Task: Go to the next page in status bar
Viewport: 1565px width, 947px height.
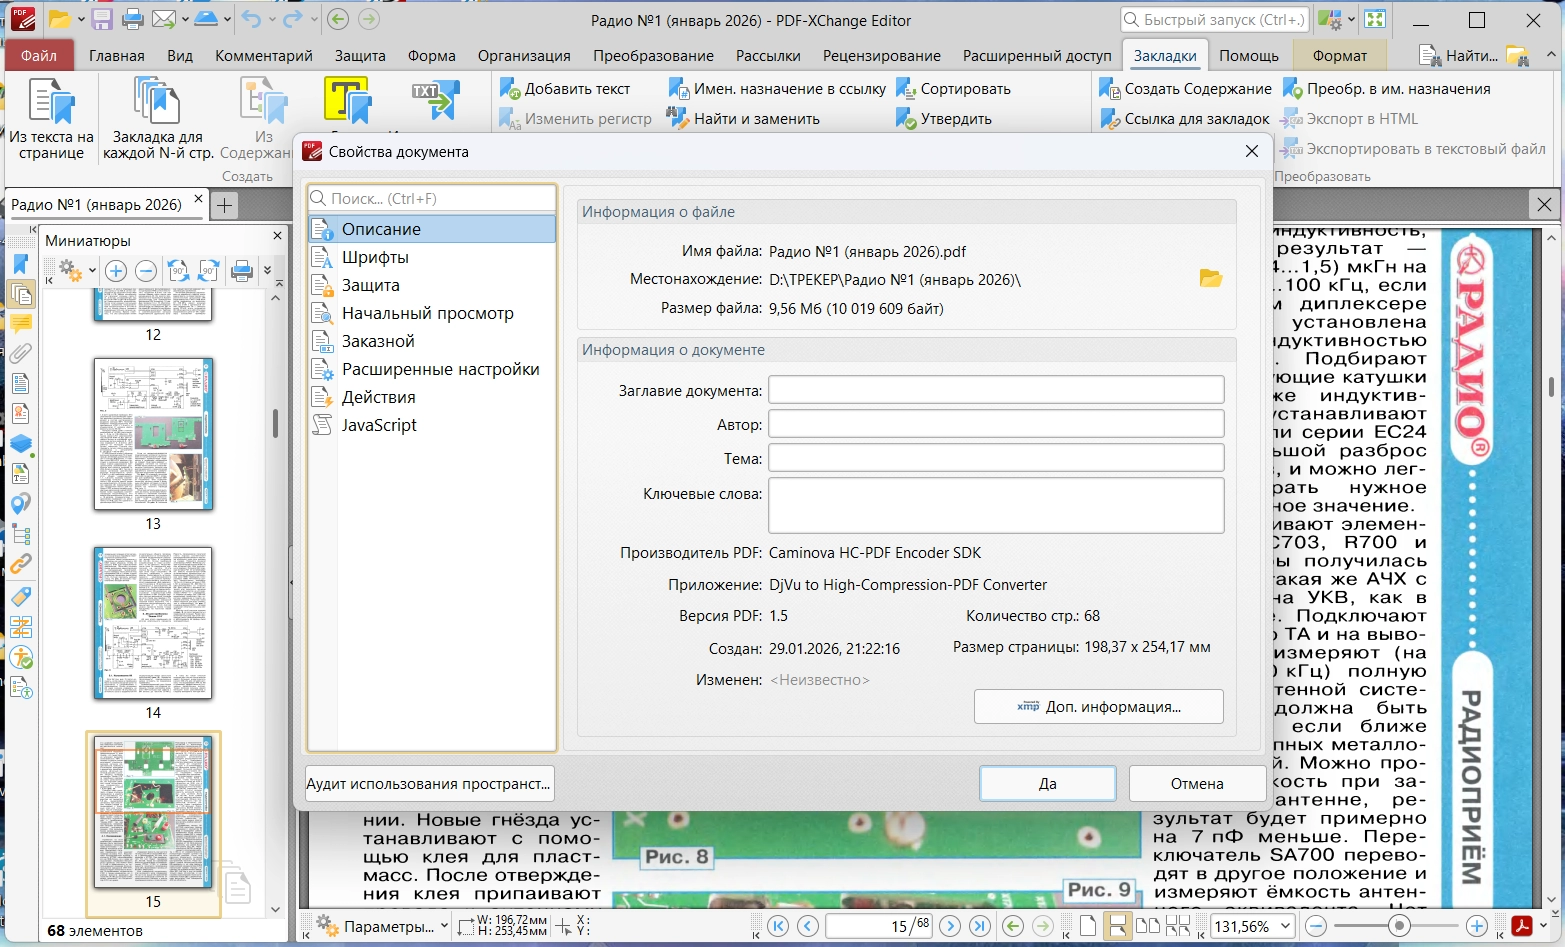Action: click(x=950, y=926)
